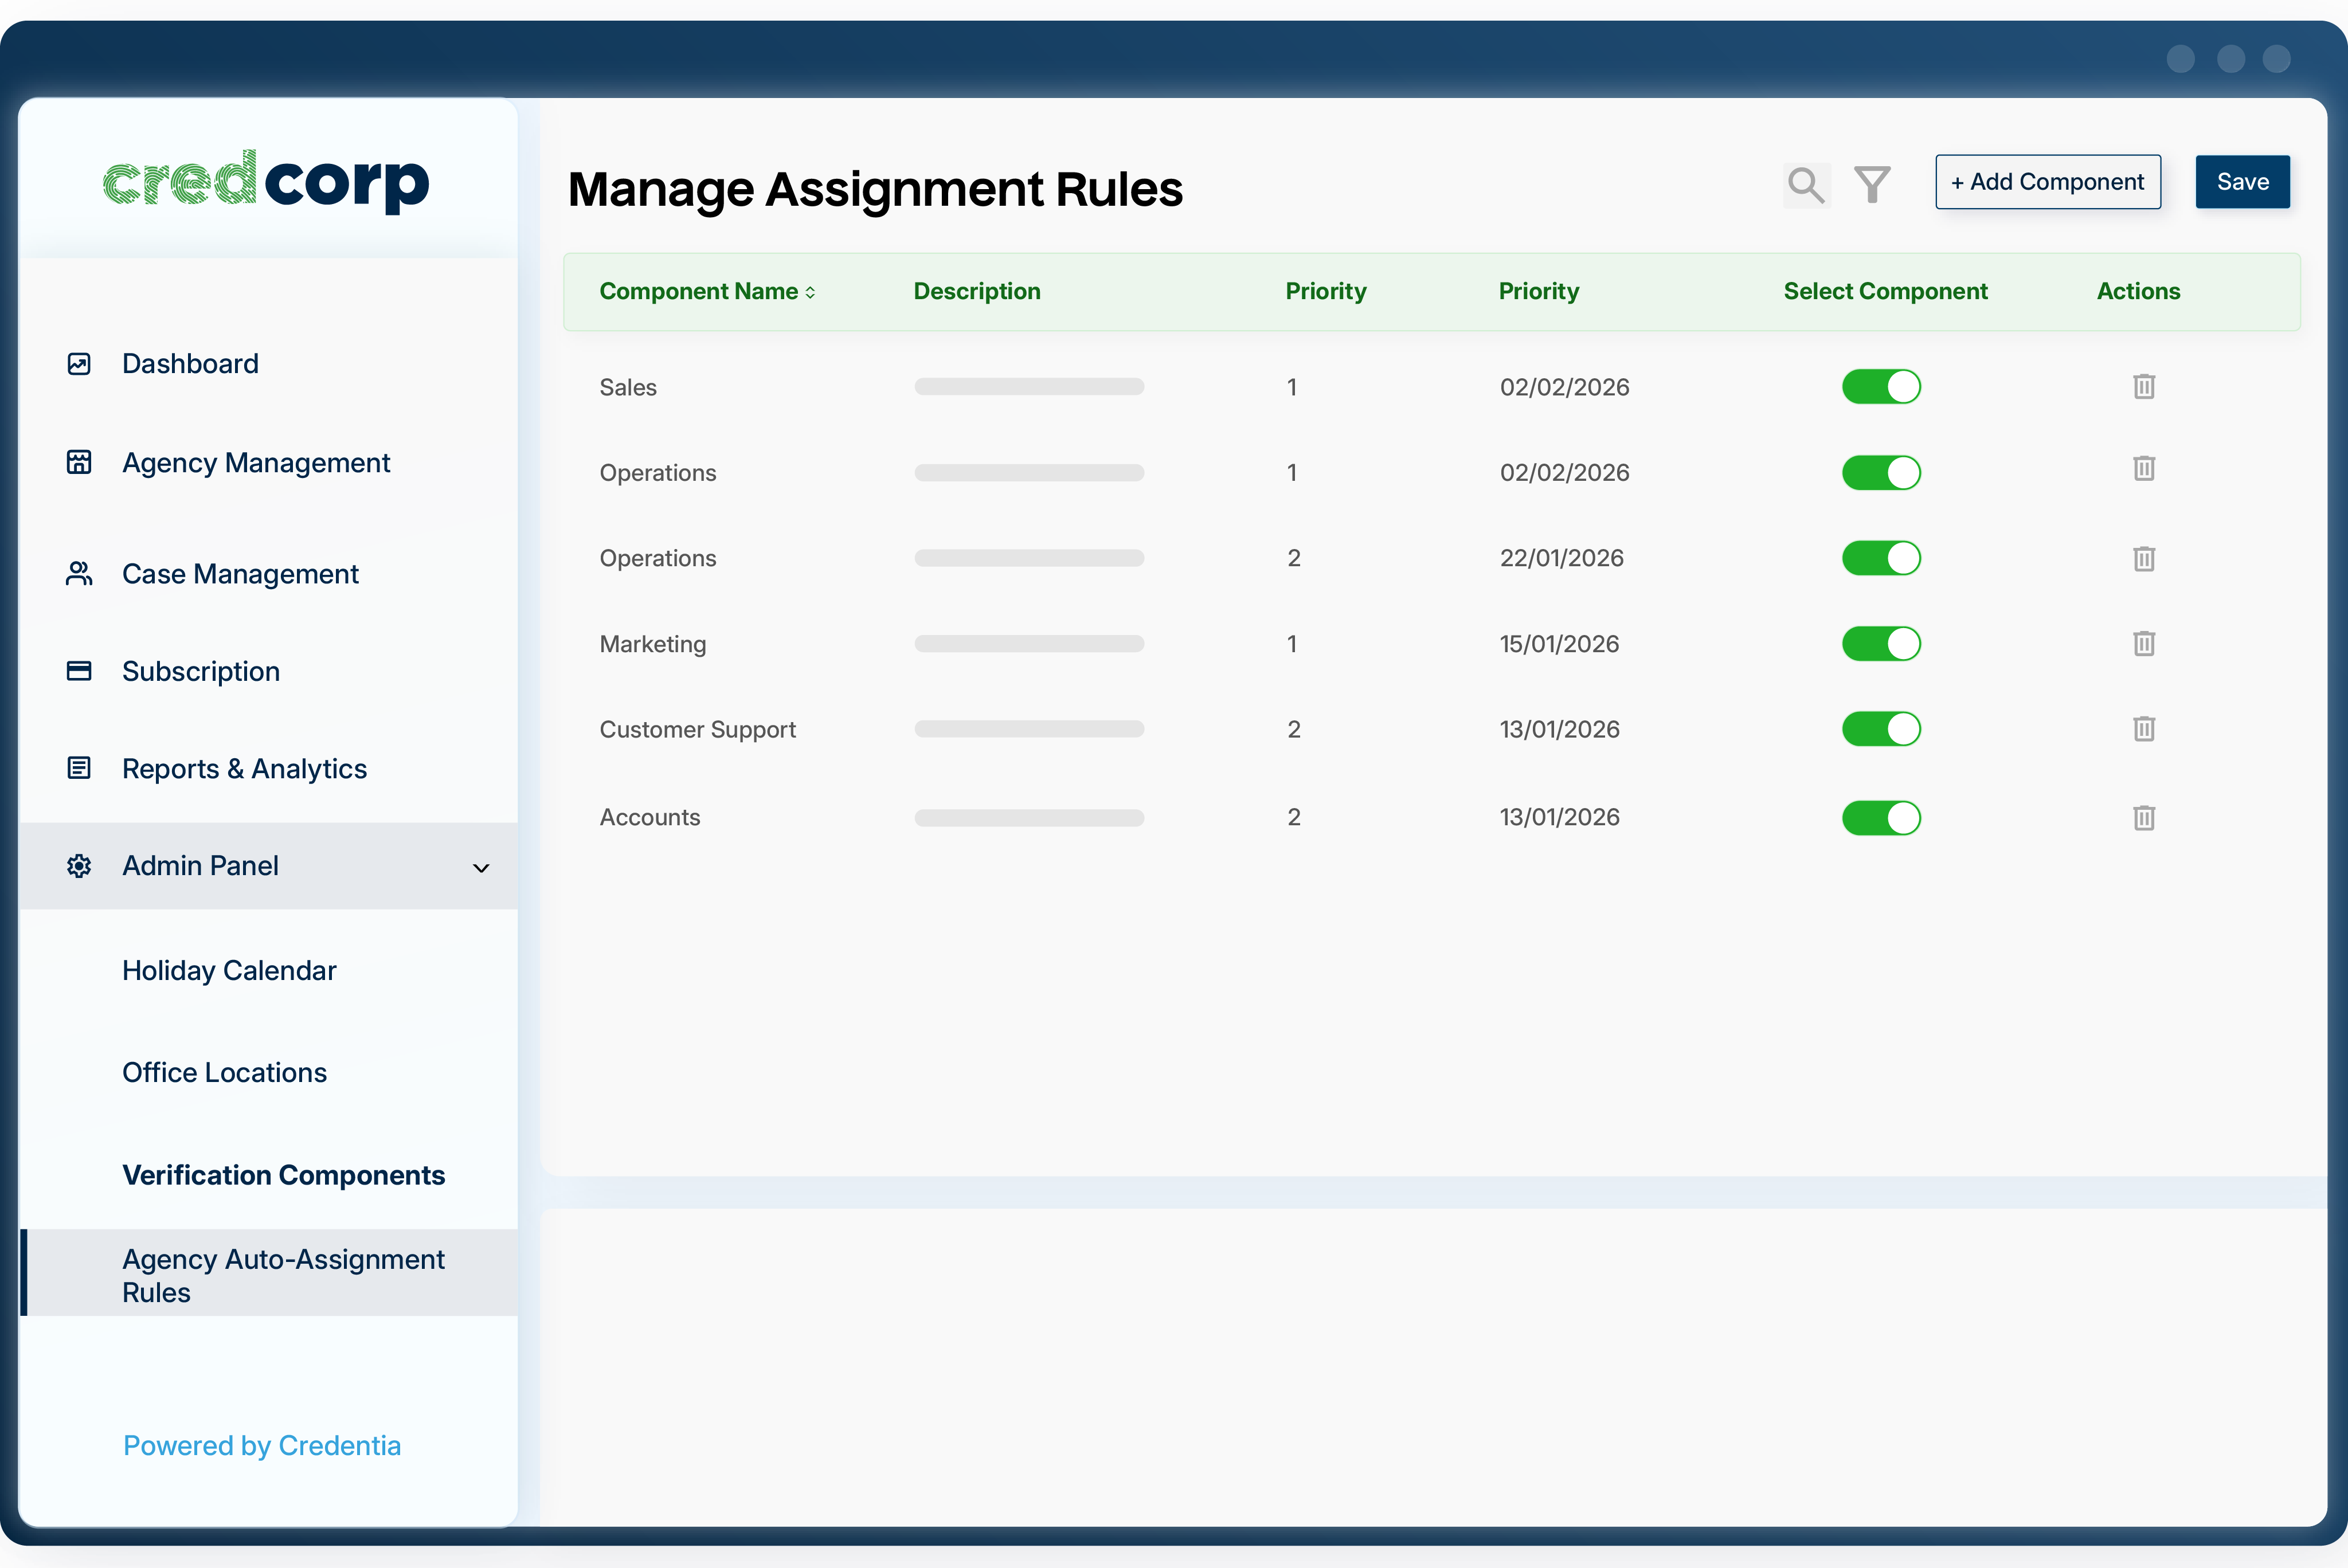Click the Case Management people icon

pyautogui.click(x=79, y=573)
